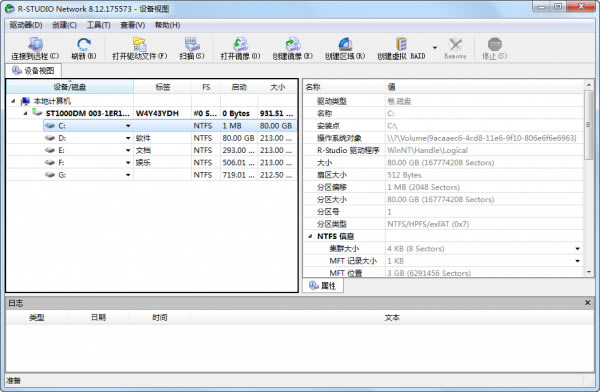
Task: Open dropdown arrow next to Create Virtual RAID
Action: (435, 48)
